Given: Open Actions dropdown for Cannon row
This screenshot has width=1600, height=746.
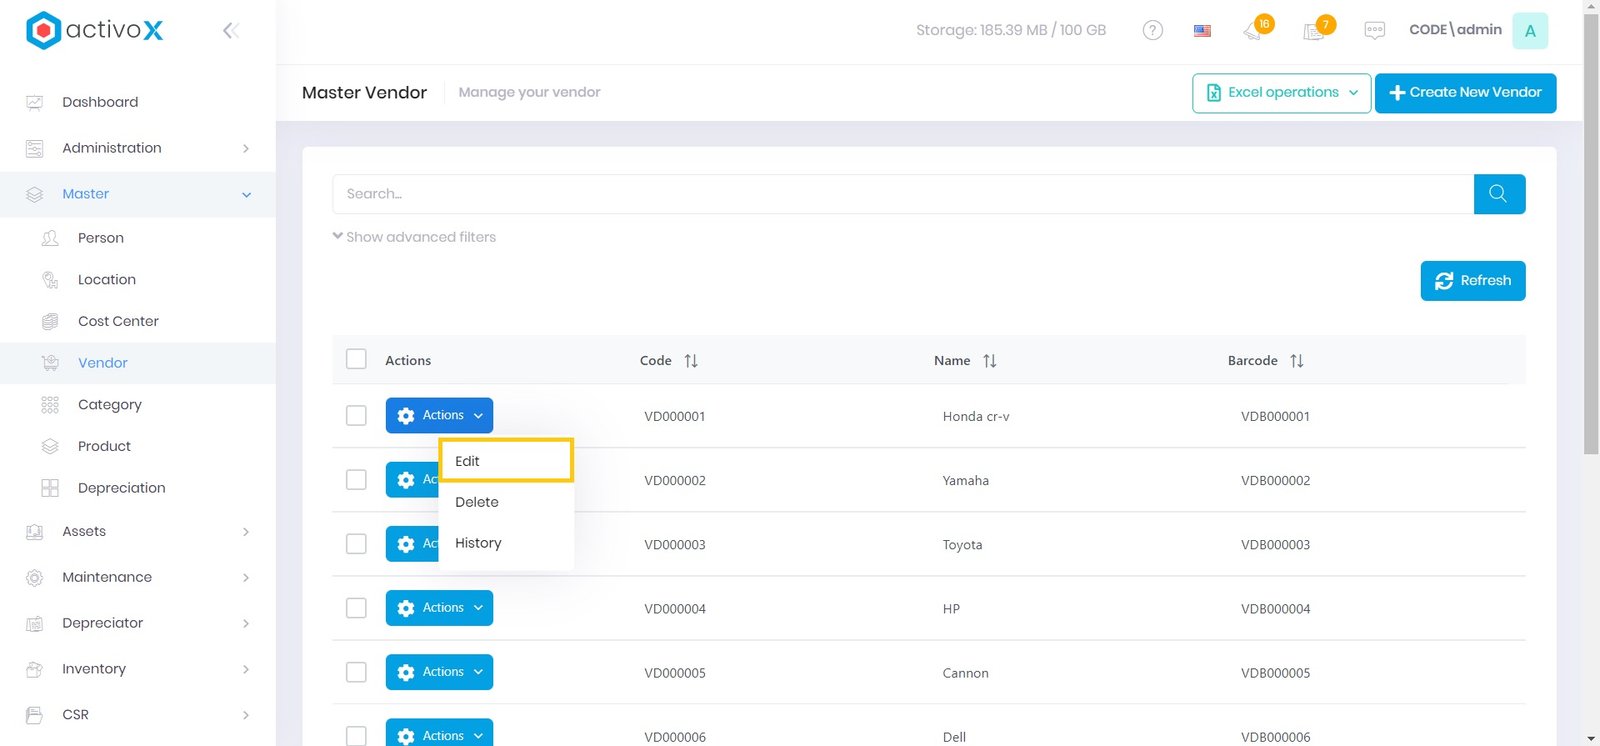Looking at the screenshot, I should coord(439,672).
